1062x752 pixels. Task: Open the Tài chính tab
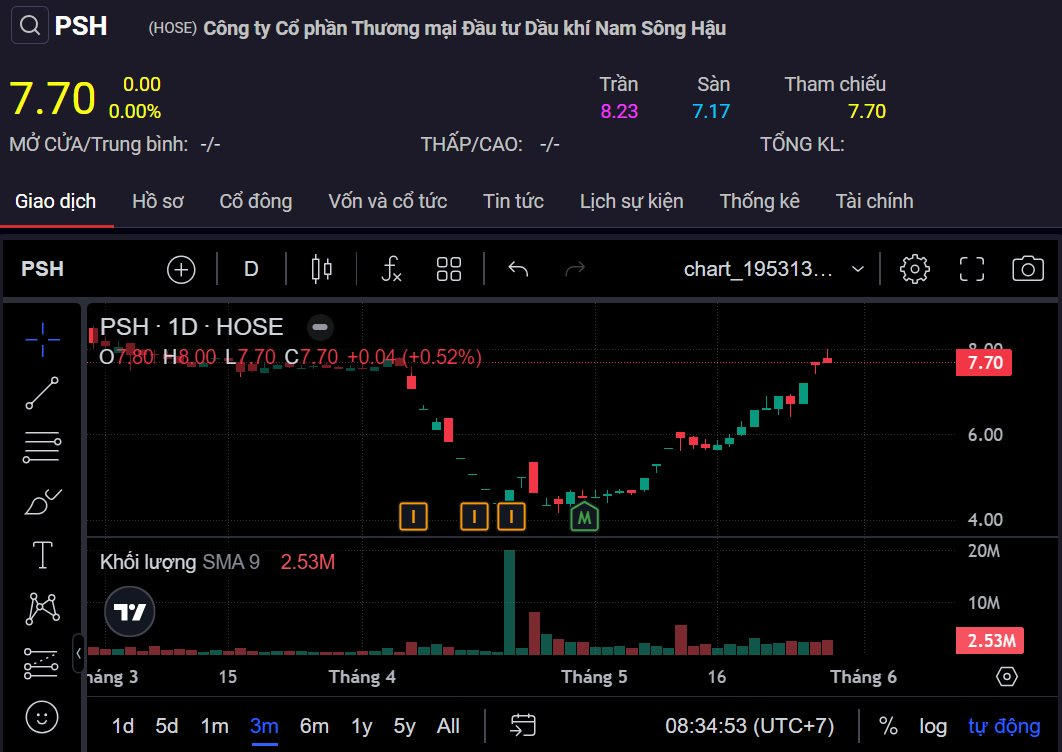[874, 201]
